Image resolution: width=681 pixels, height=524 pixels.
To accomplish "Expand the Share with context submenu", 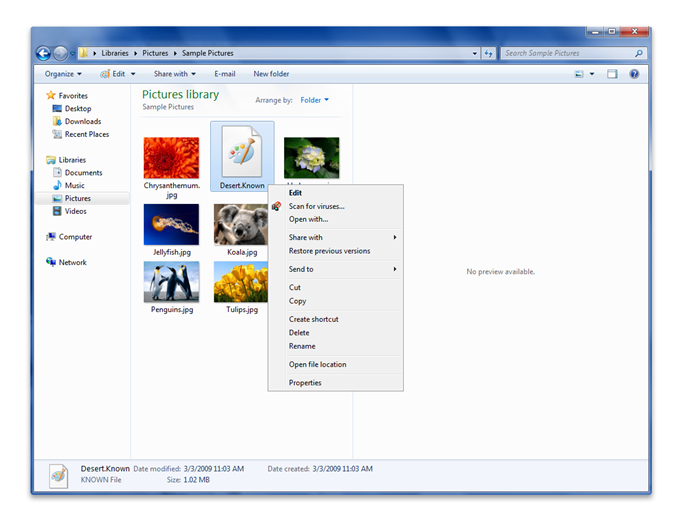I will [x=336, y=237].
